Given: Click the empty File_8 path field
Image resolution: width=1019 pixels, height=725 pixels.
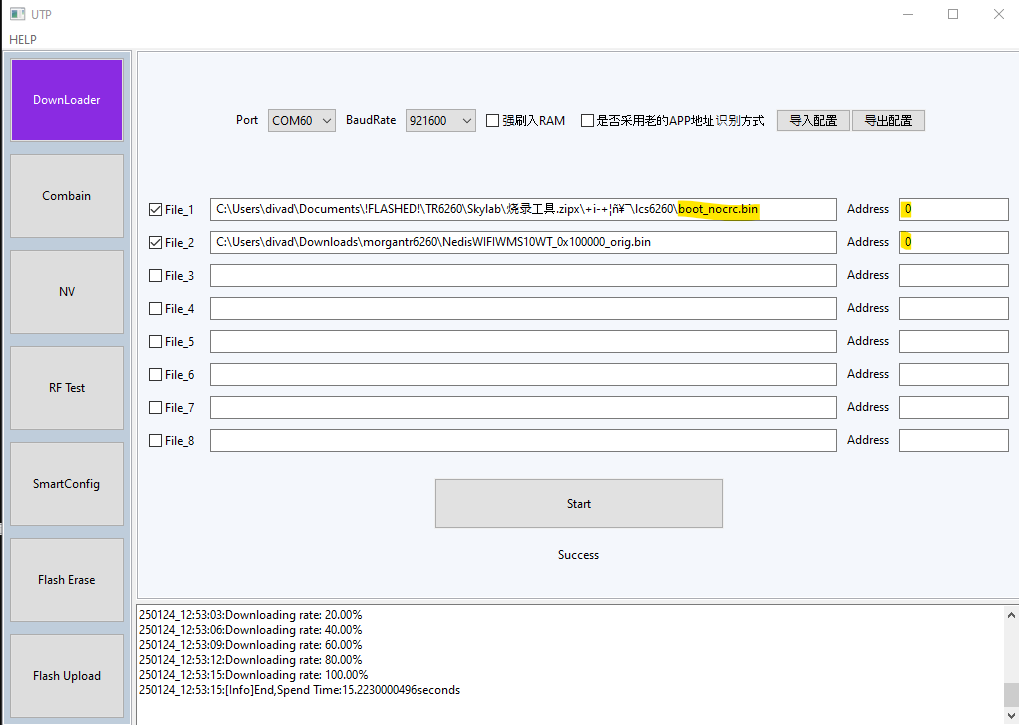Looking at the screenshot, I should [523, 440].
